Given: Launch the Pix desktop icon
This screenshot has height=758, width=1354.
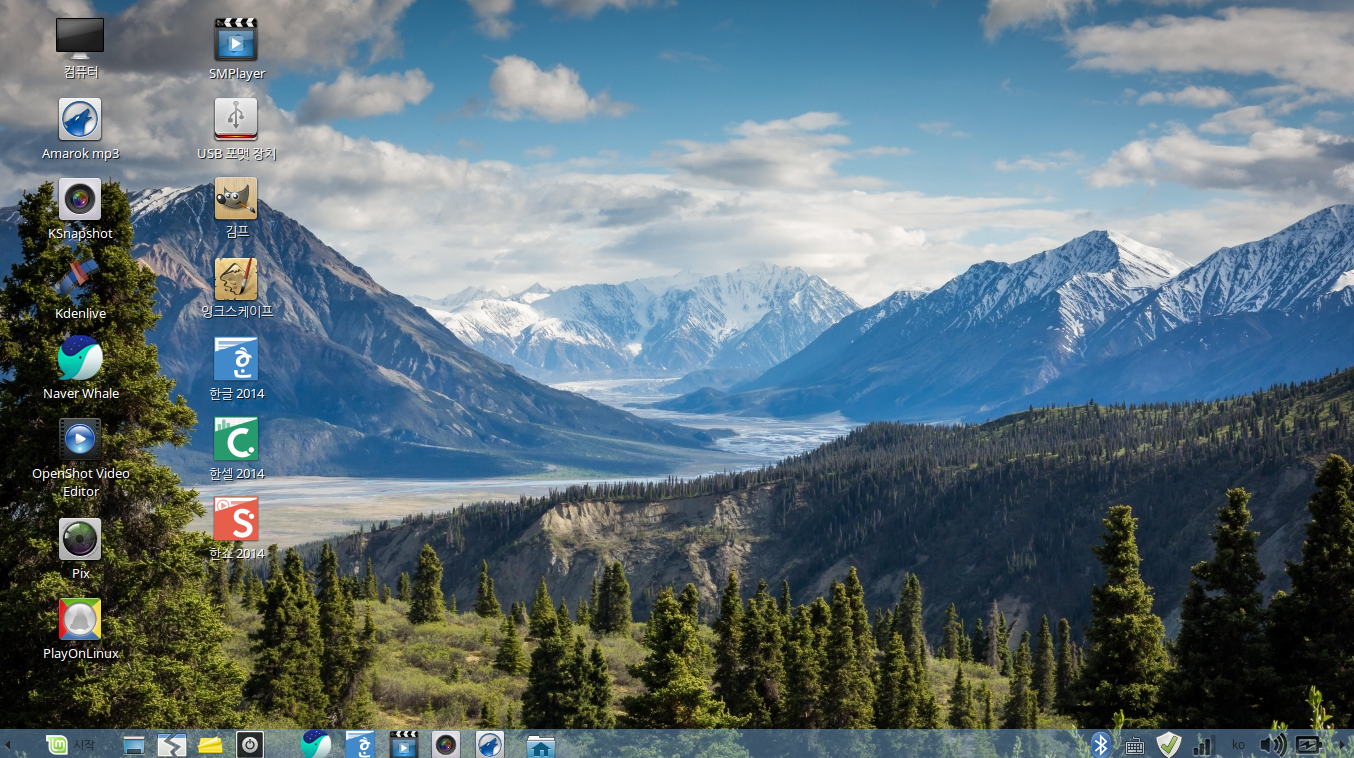Looking at the screenshot, I should tap(80, 539).
